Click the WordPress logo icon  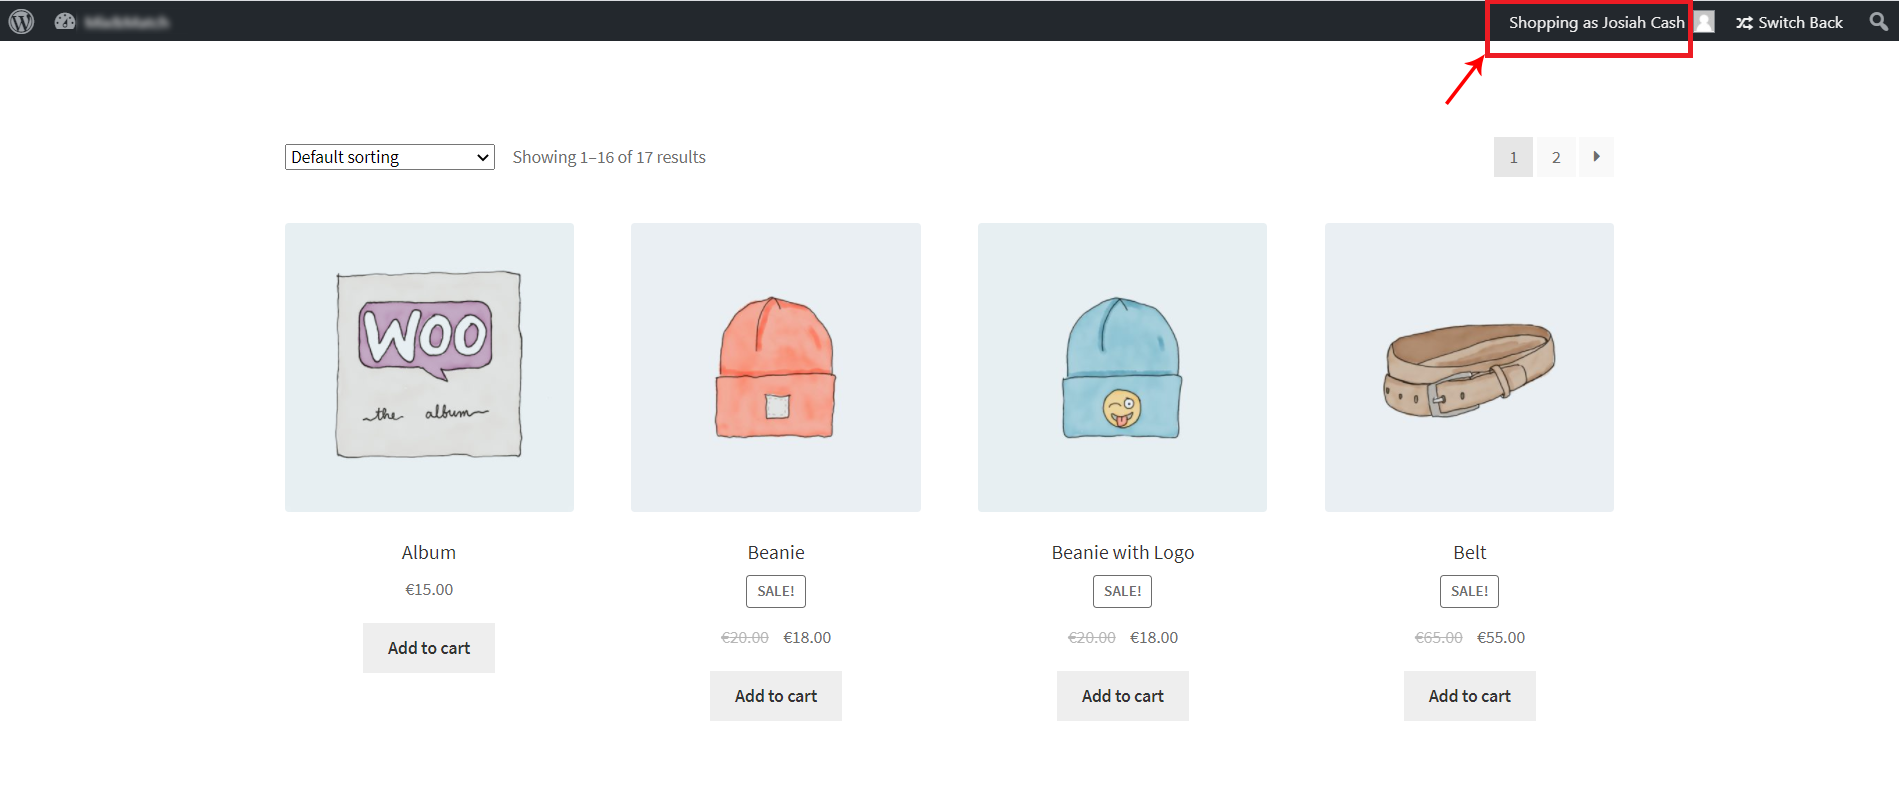pos(21,21)
